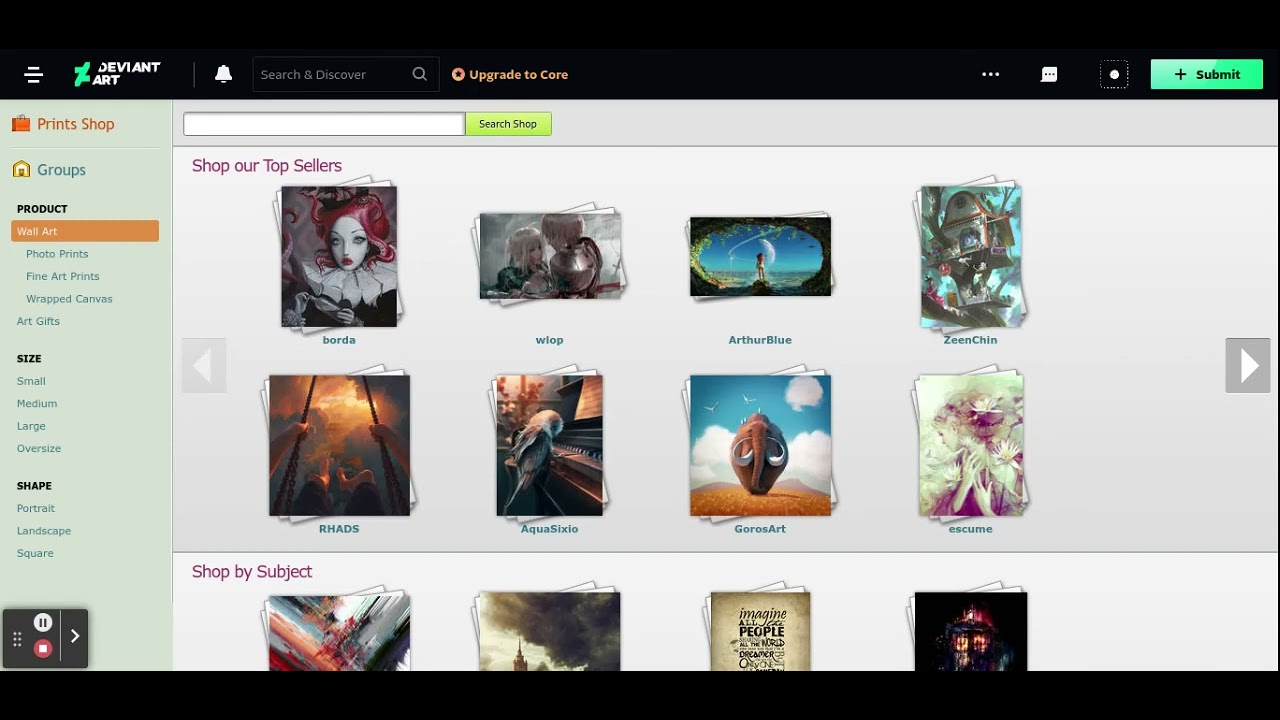The height and width of the screenshot is (720, 1280).
Task: Click the Submit button
Action: [x=1207, y=74]
